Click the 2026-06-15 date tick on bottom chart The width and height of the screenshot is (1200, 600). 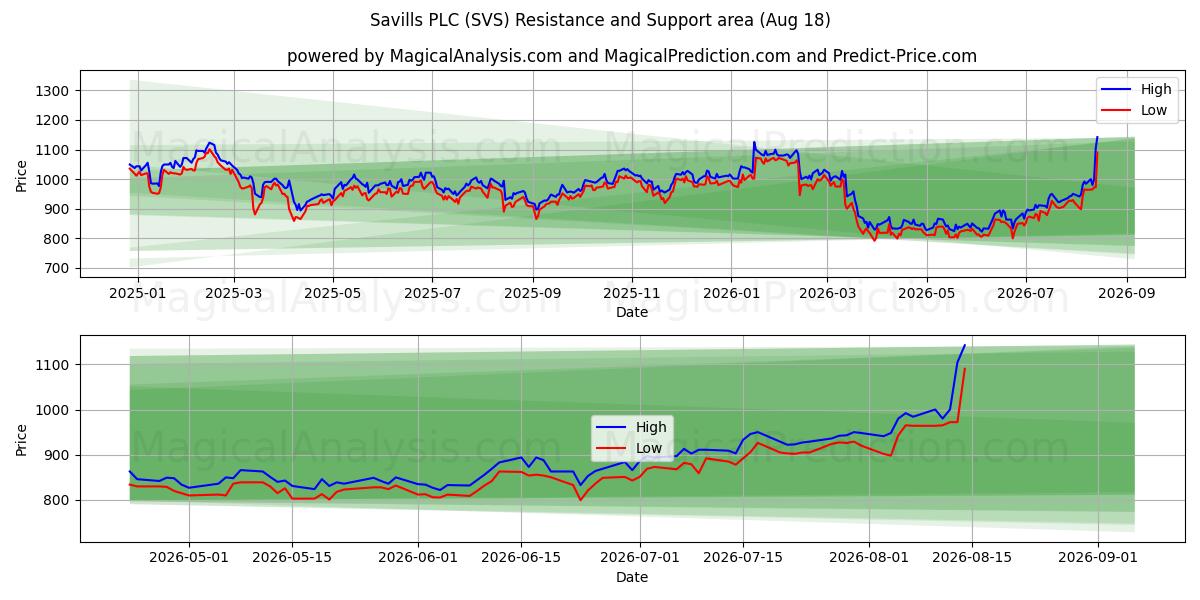click(x=521, y=560)
